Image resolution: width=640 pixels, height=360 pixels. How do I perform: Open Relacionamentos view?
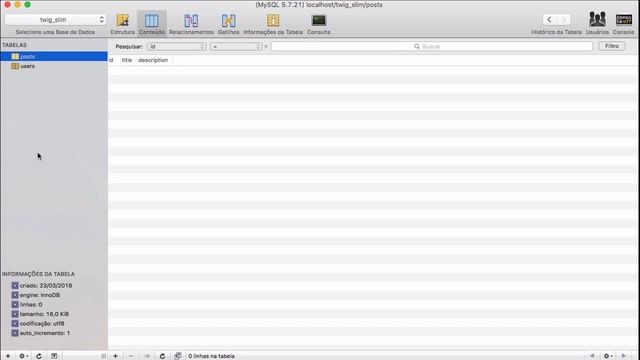[x=191, y=24]
